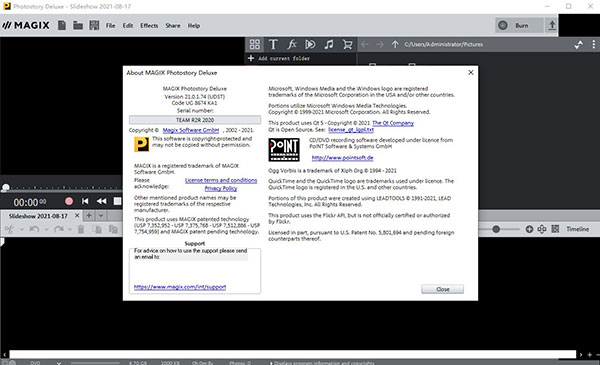Click the fit-to-view arrows icon
Viewport: 600px width, 365px height.
point(542,229)
